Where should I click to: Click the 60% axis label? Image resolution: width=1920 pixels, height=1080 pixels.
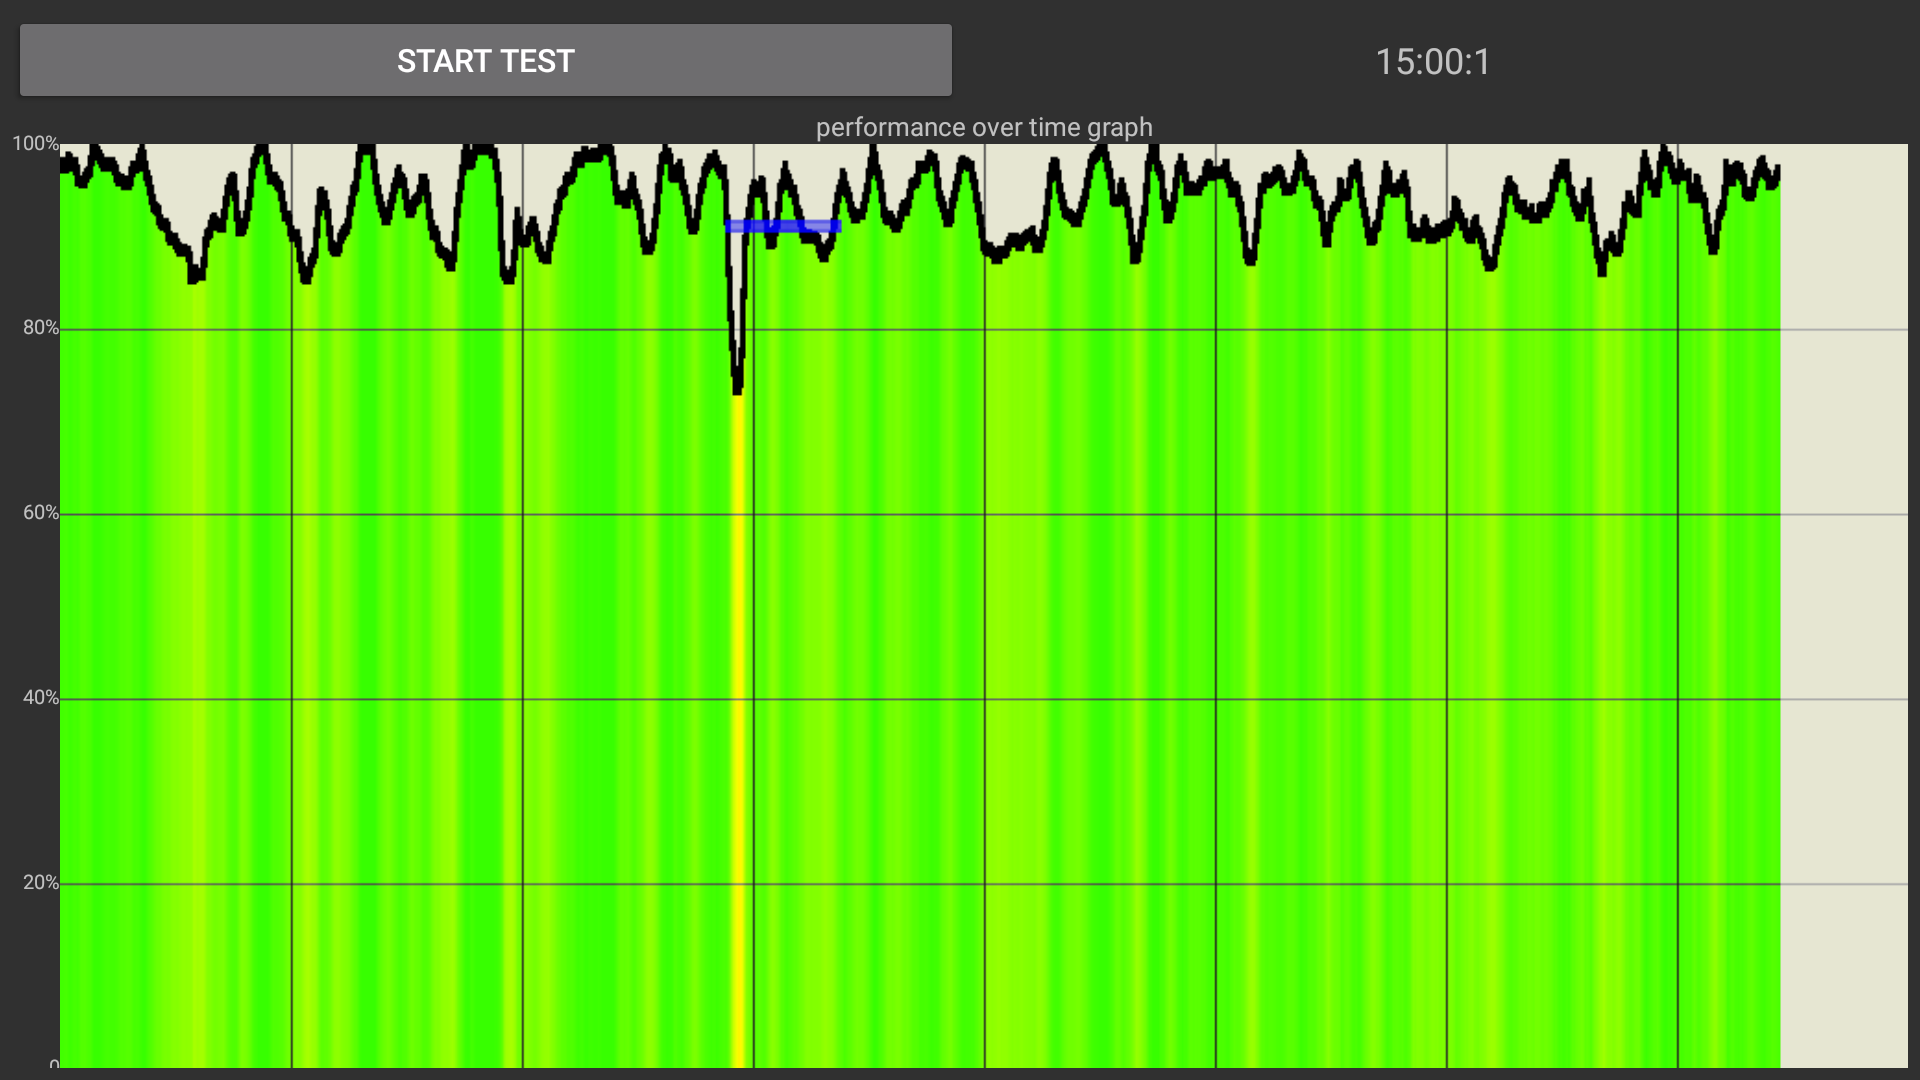pos(40,513)
